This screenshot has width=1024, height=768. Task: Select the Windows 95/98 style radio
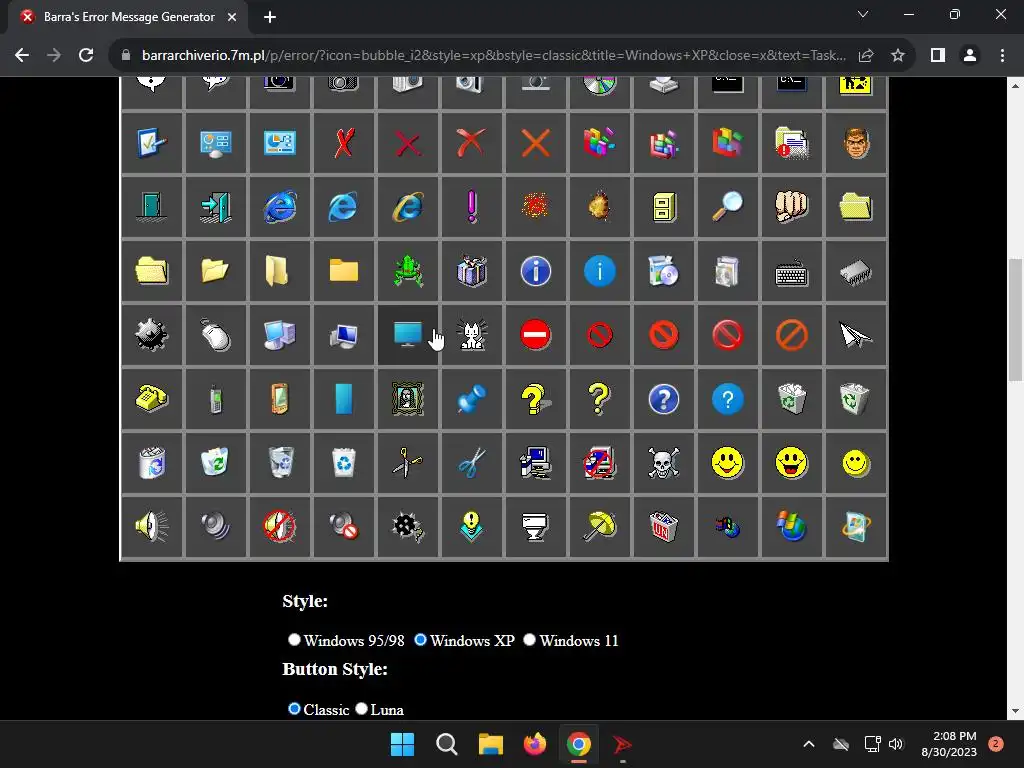click(x=294, y=640)
